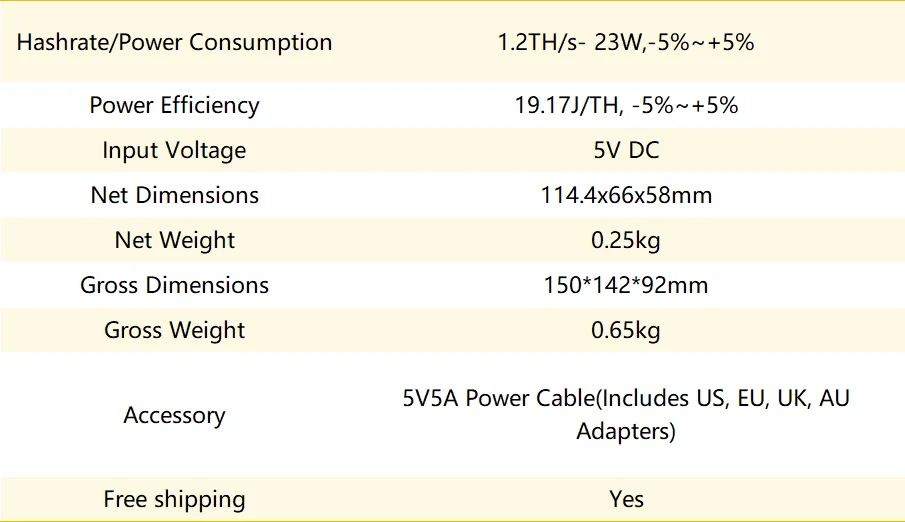Click the 5V5A Power Cable text
Image resolution: width=905 pixels, height=522 pixels.
tap(498, 398)
